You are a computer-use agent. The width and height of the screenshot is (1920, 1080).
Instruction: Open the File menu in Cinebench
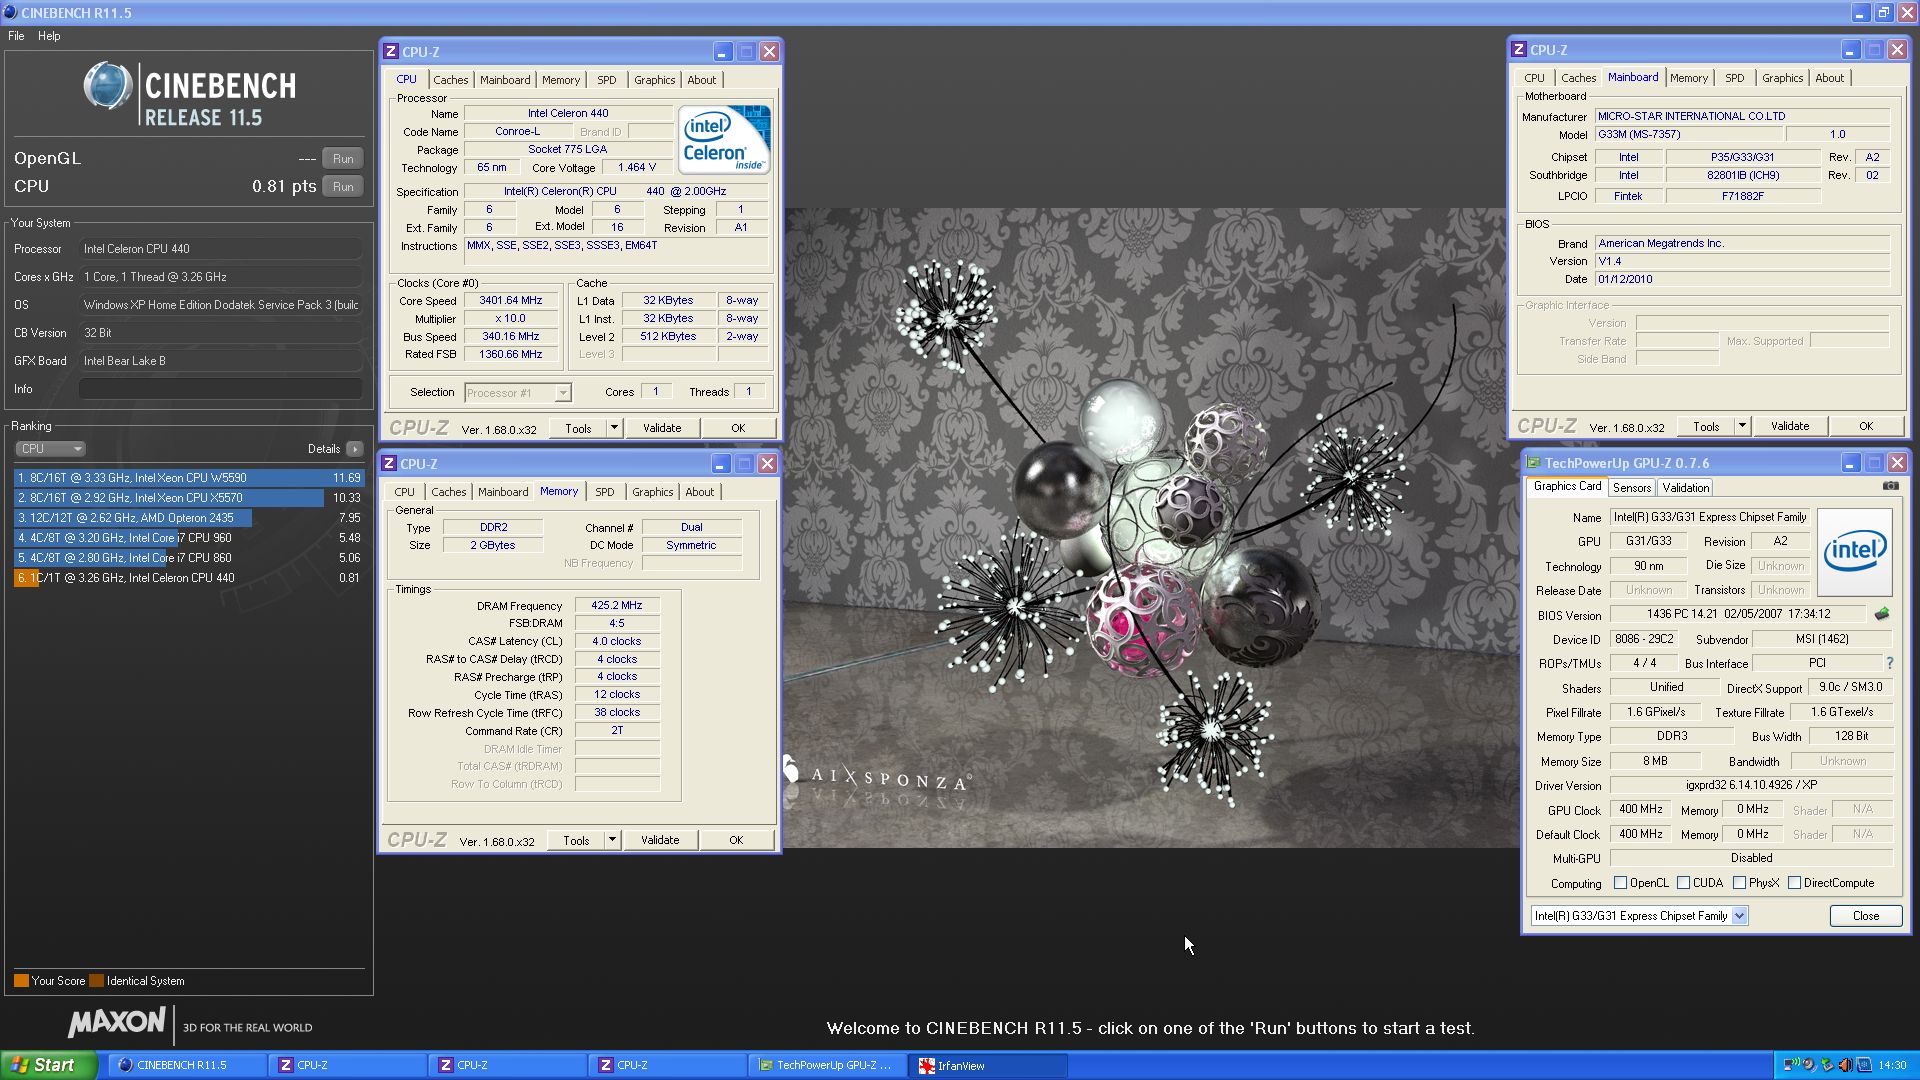point(16,36)
